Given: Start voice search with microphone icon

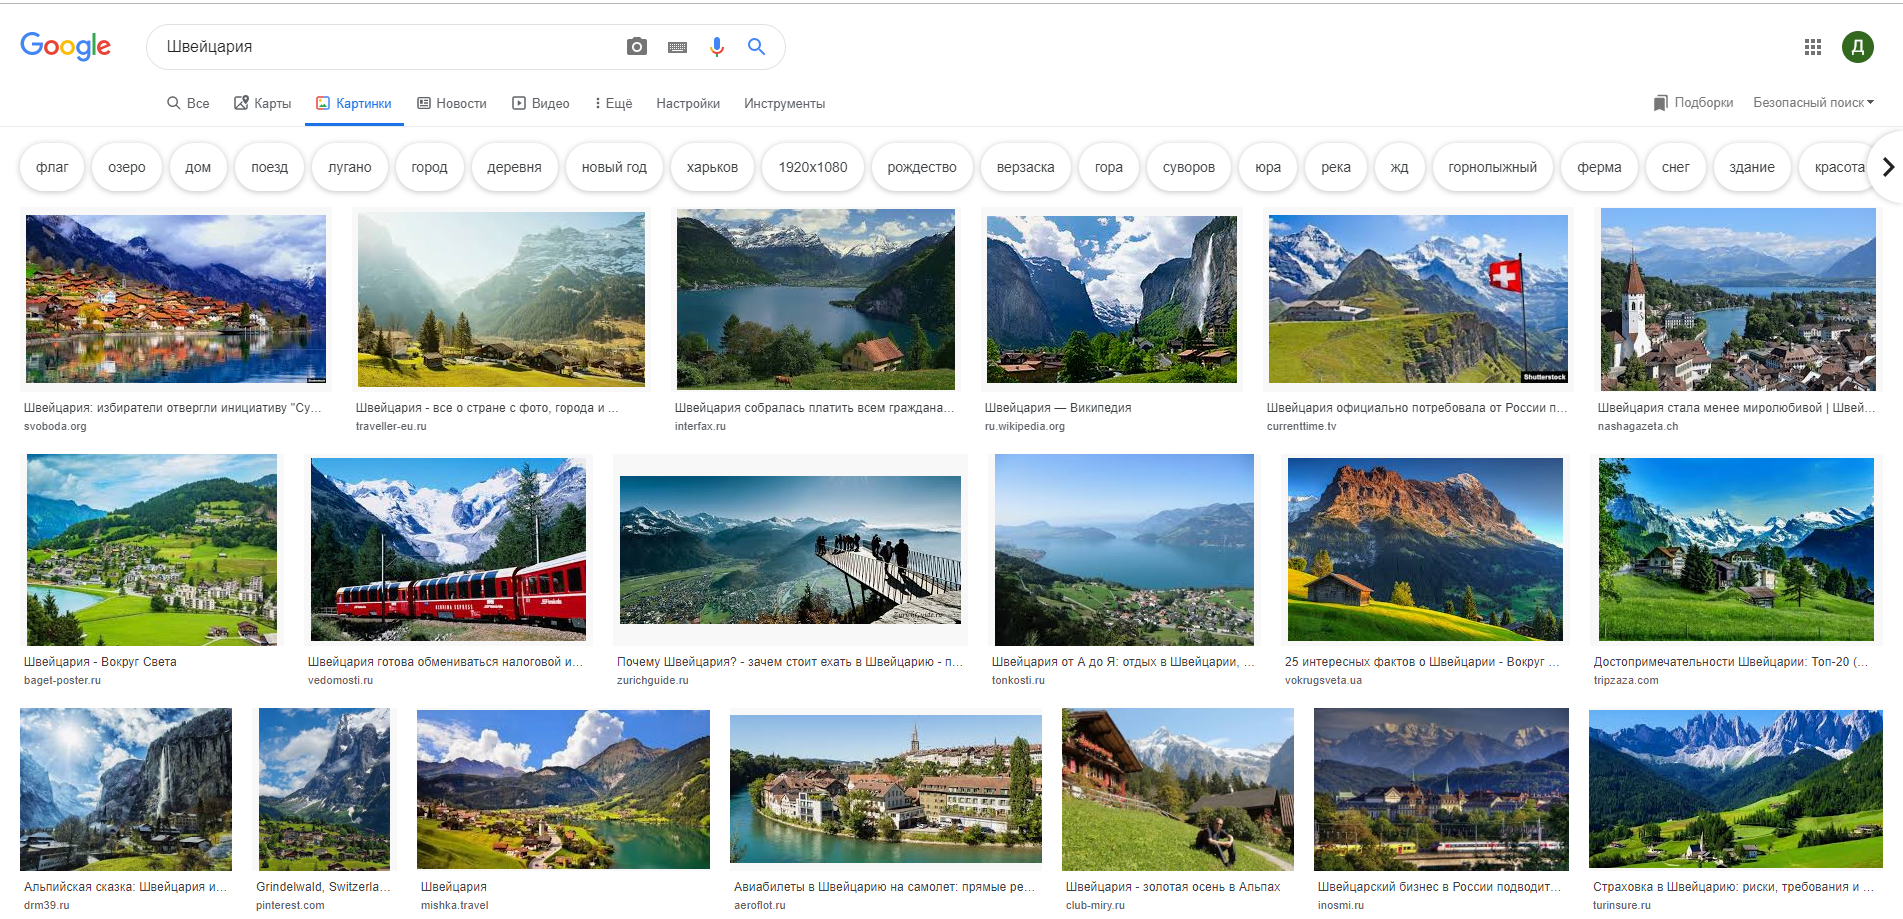Looking at the screenshot, I should (716, 47).
